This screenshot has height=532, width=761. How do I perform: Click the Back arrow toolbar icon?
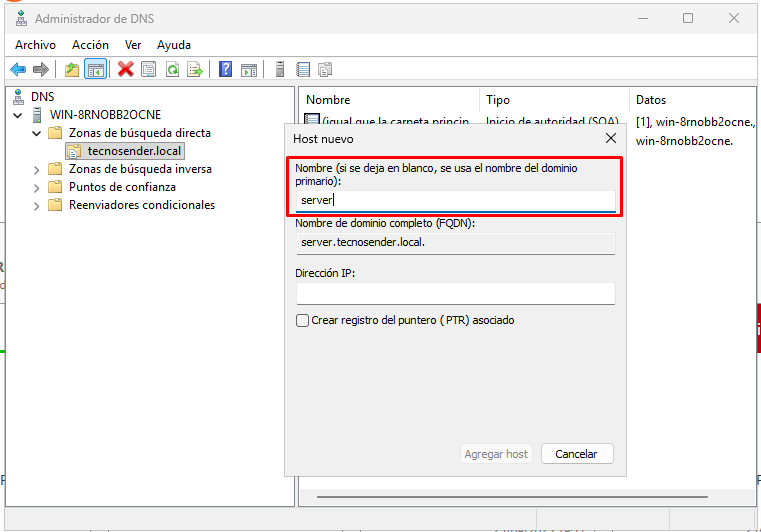click(17, 69)
